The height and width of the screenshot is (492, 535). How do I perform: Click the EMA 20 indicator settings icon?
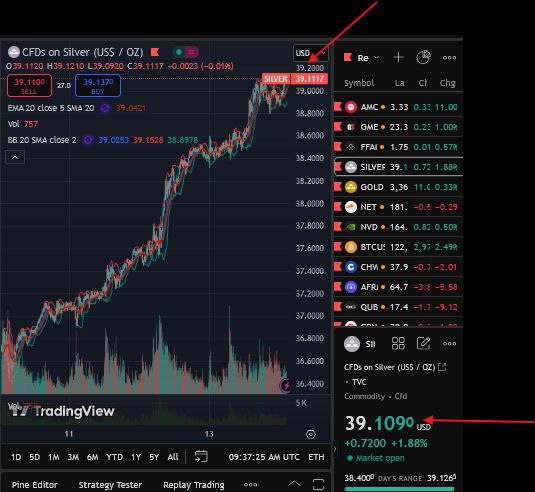[105, 108]
